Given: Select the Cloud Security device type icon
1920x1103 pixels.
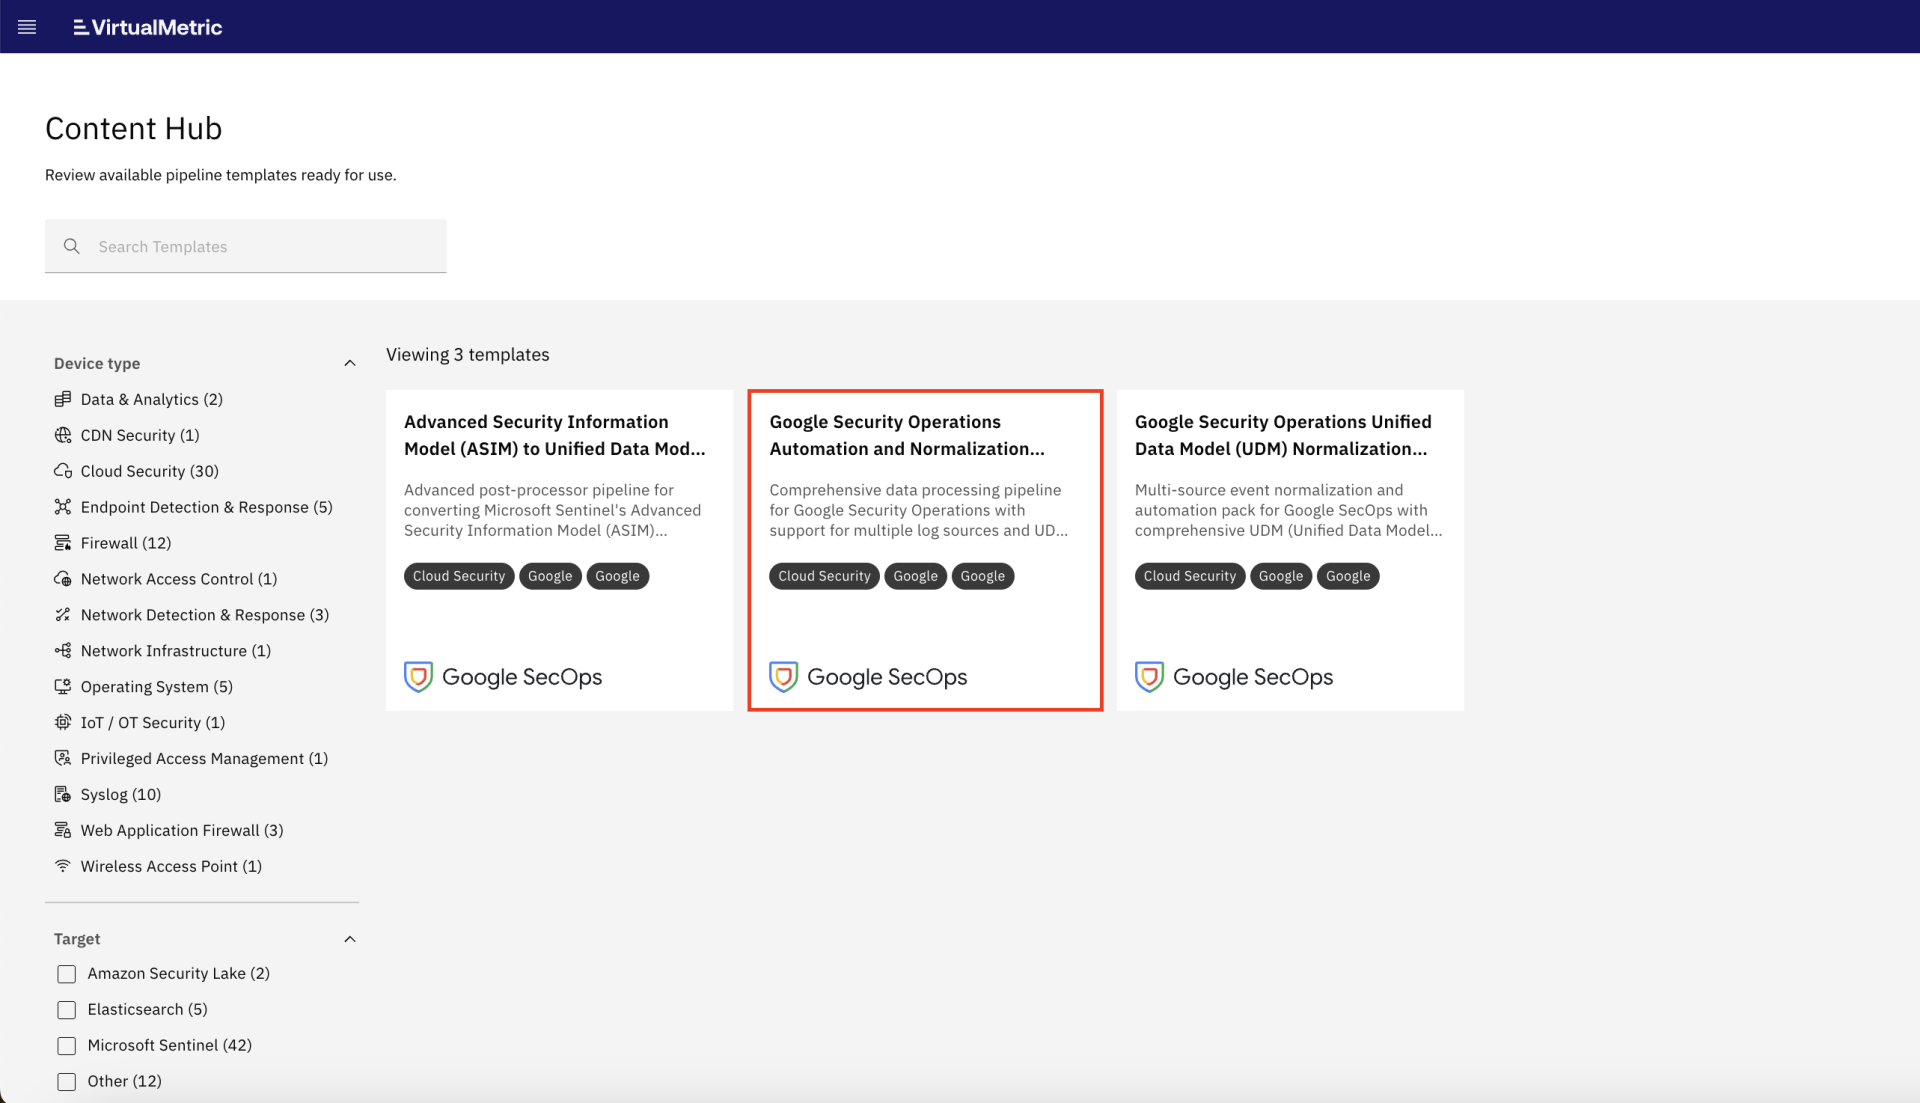Looking at the screenshot, I should tap(64, 471).
